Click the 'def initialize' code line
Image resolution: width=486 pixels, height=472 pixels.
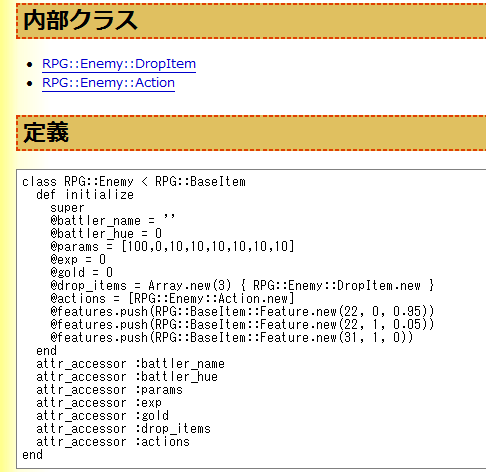85,195
